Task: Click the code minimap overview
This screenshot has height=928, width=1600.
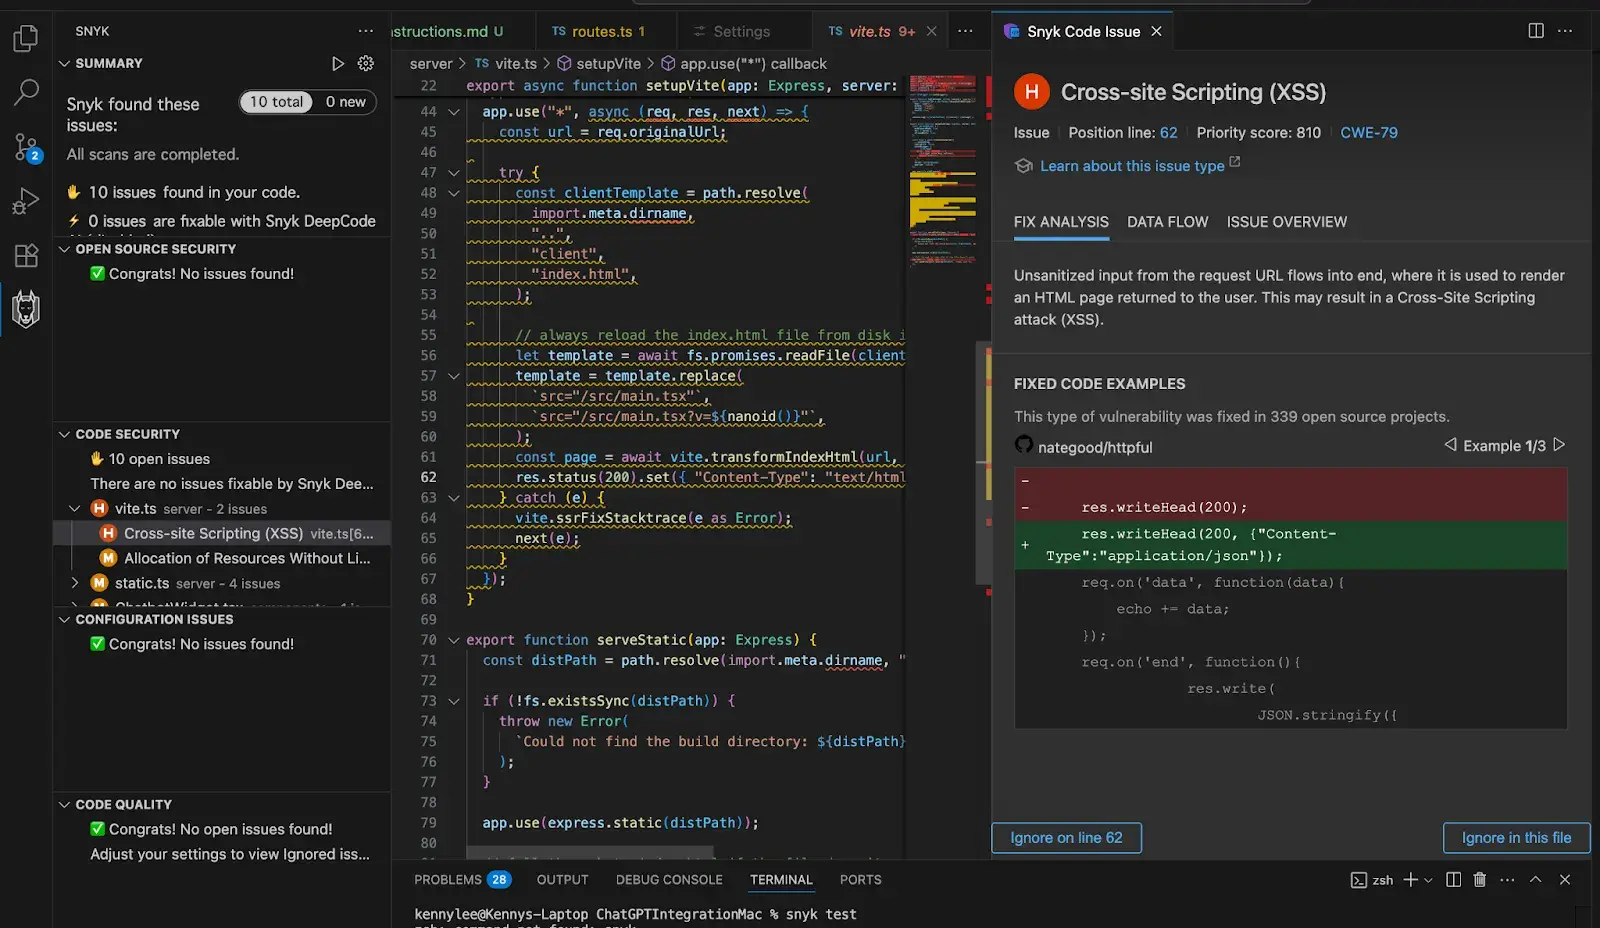Action: point(942,170)
